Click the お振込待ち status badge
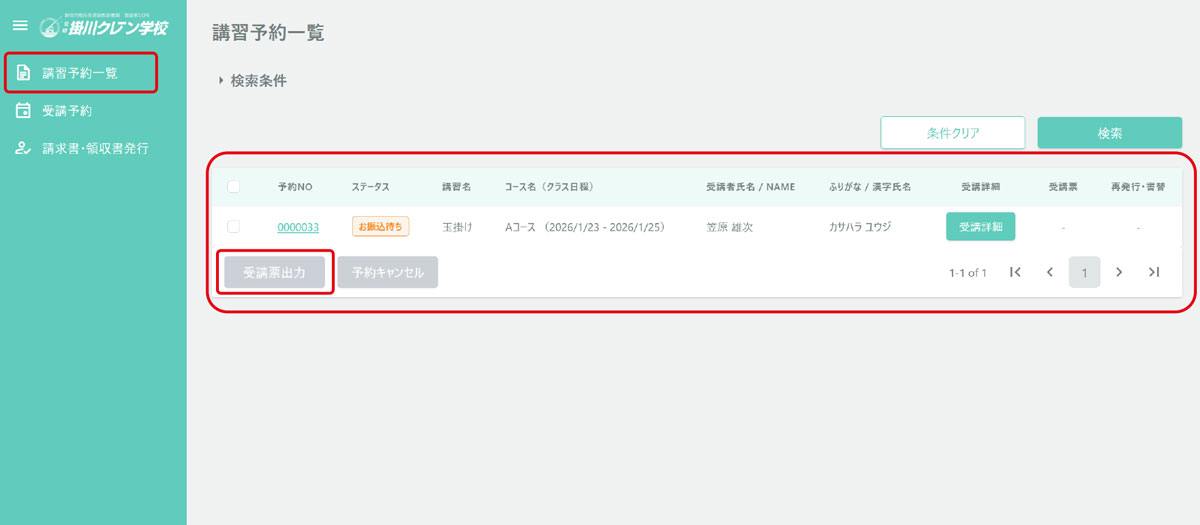This screenshot has width=1200, height=525. click(380, 227)
